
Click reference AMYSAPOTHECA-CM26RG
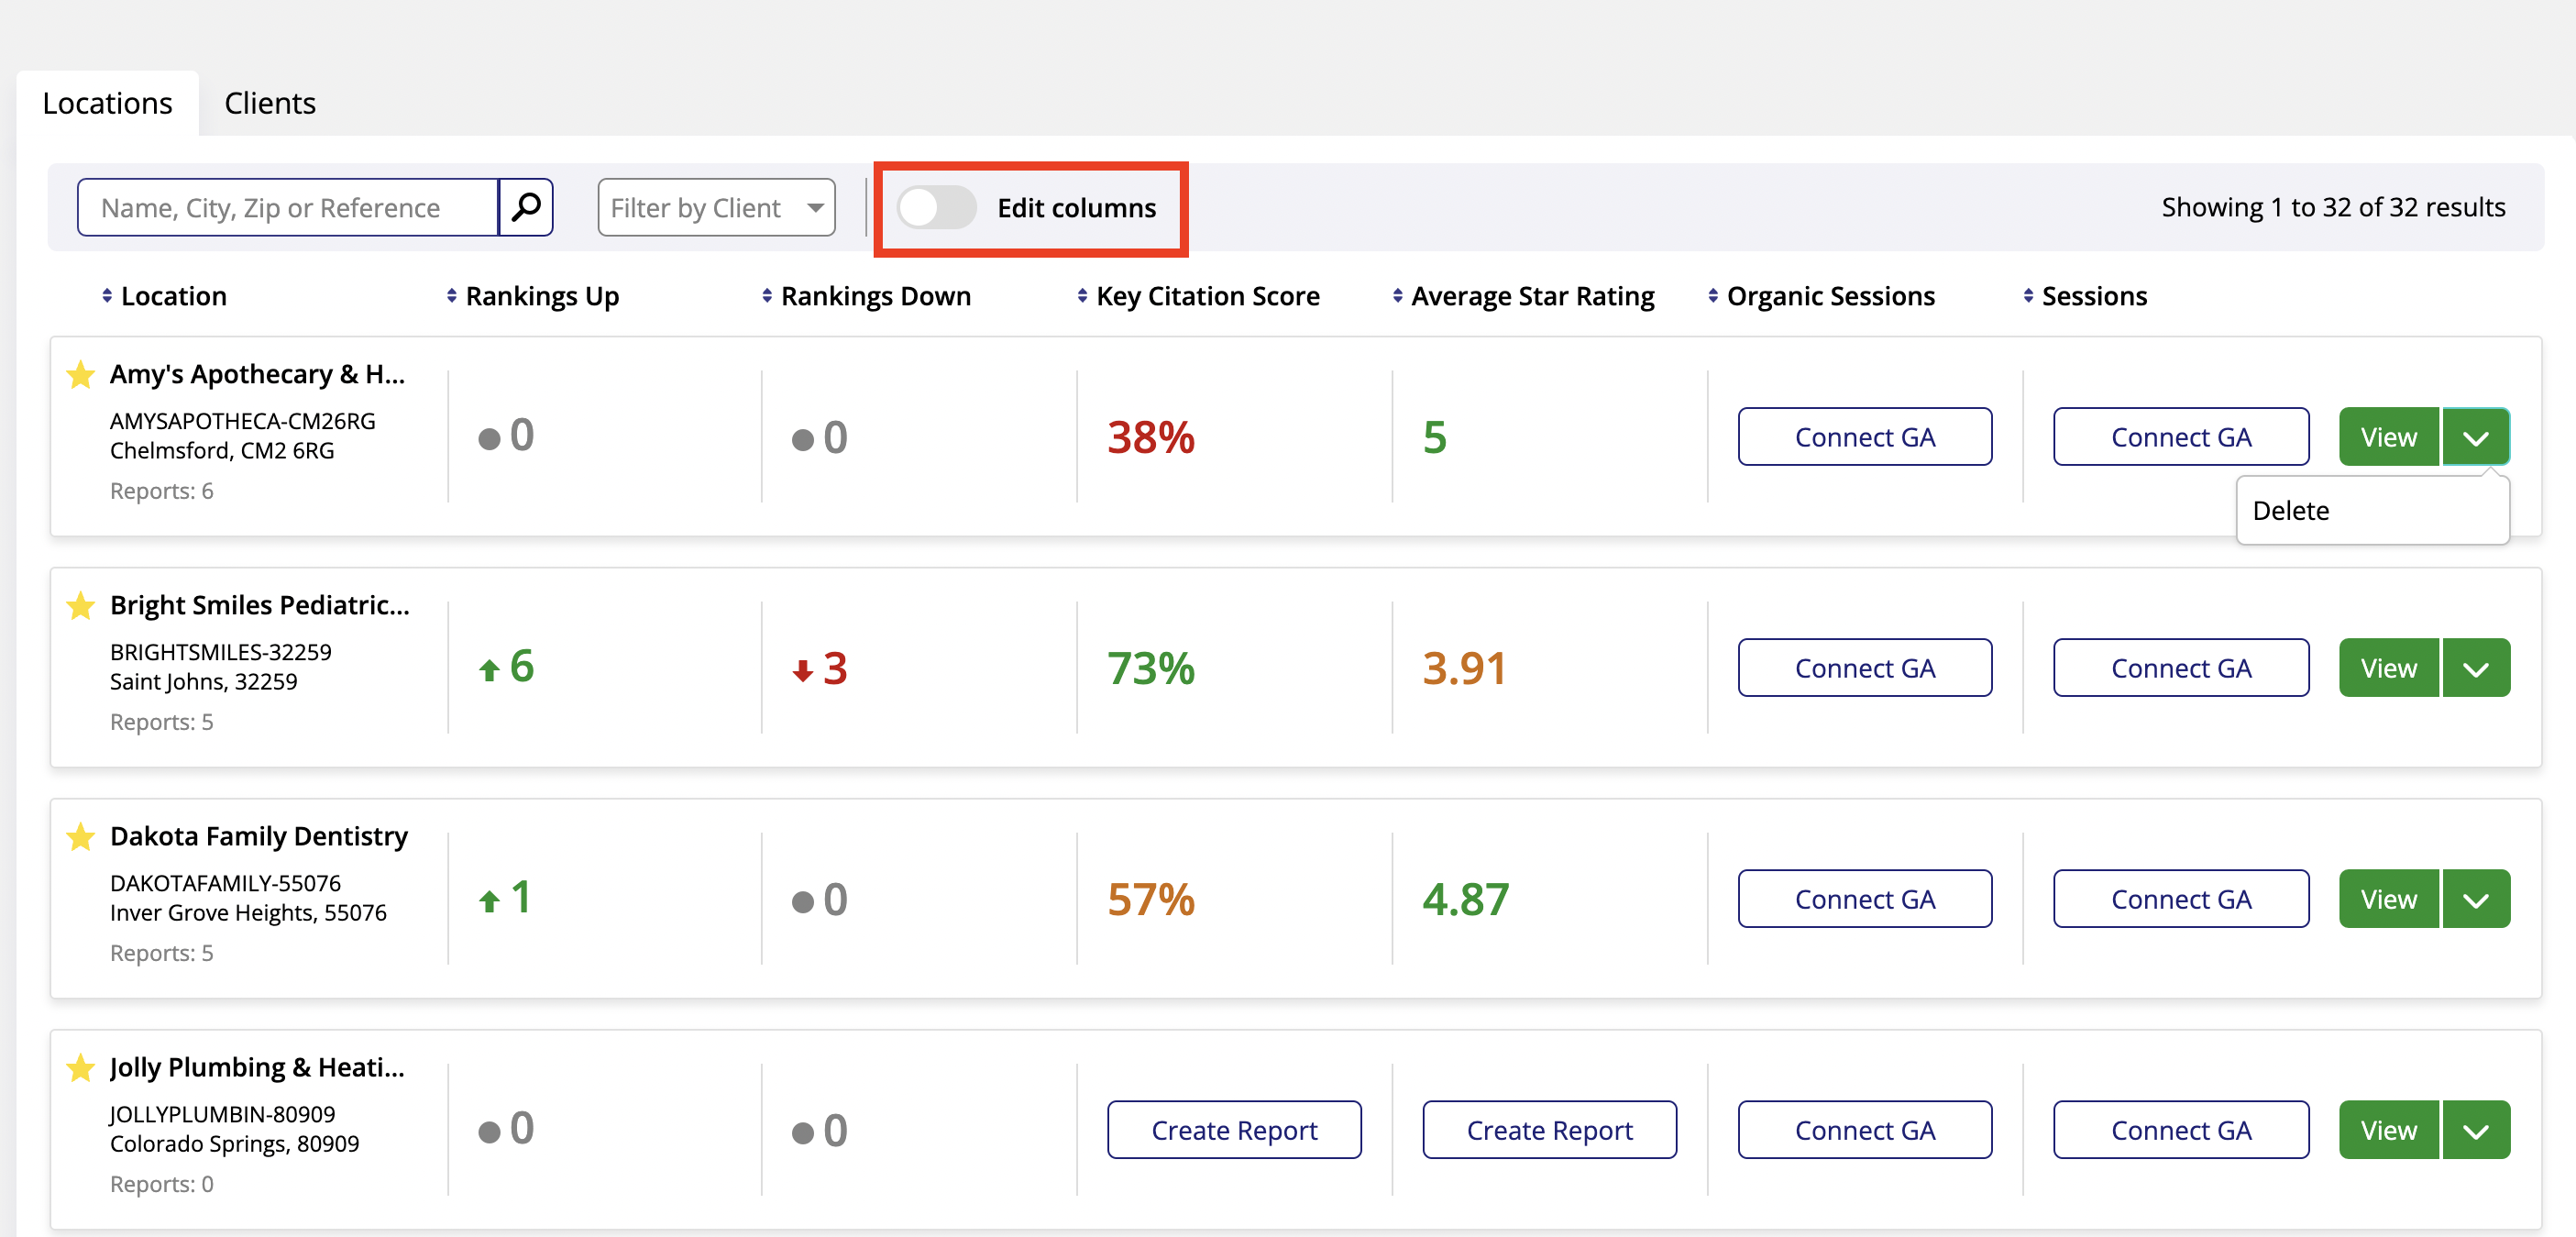tap(243, 421)
